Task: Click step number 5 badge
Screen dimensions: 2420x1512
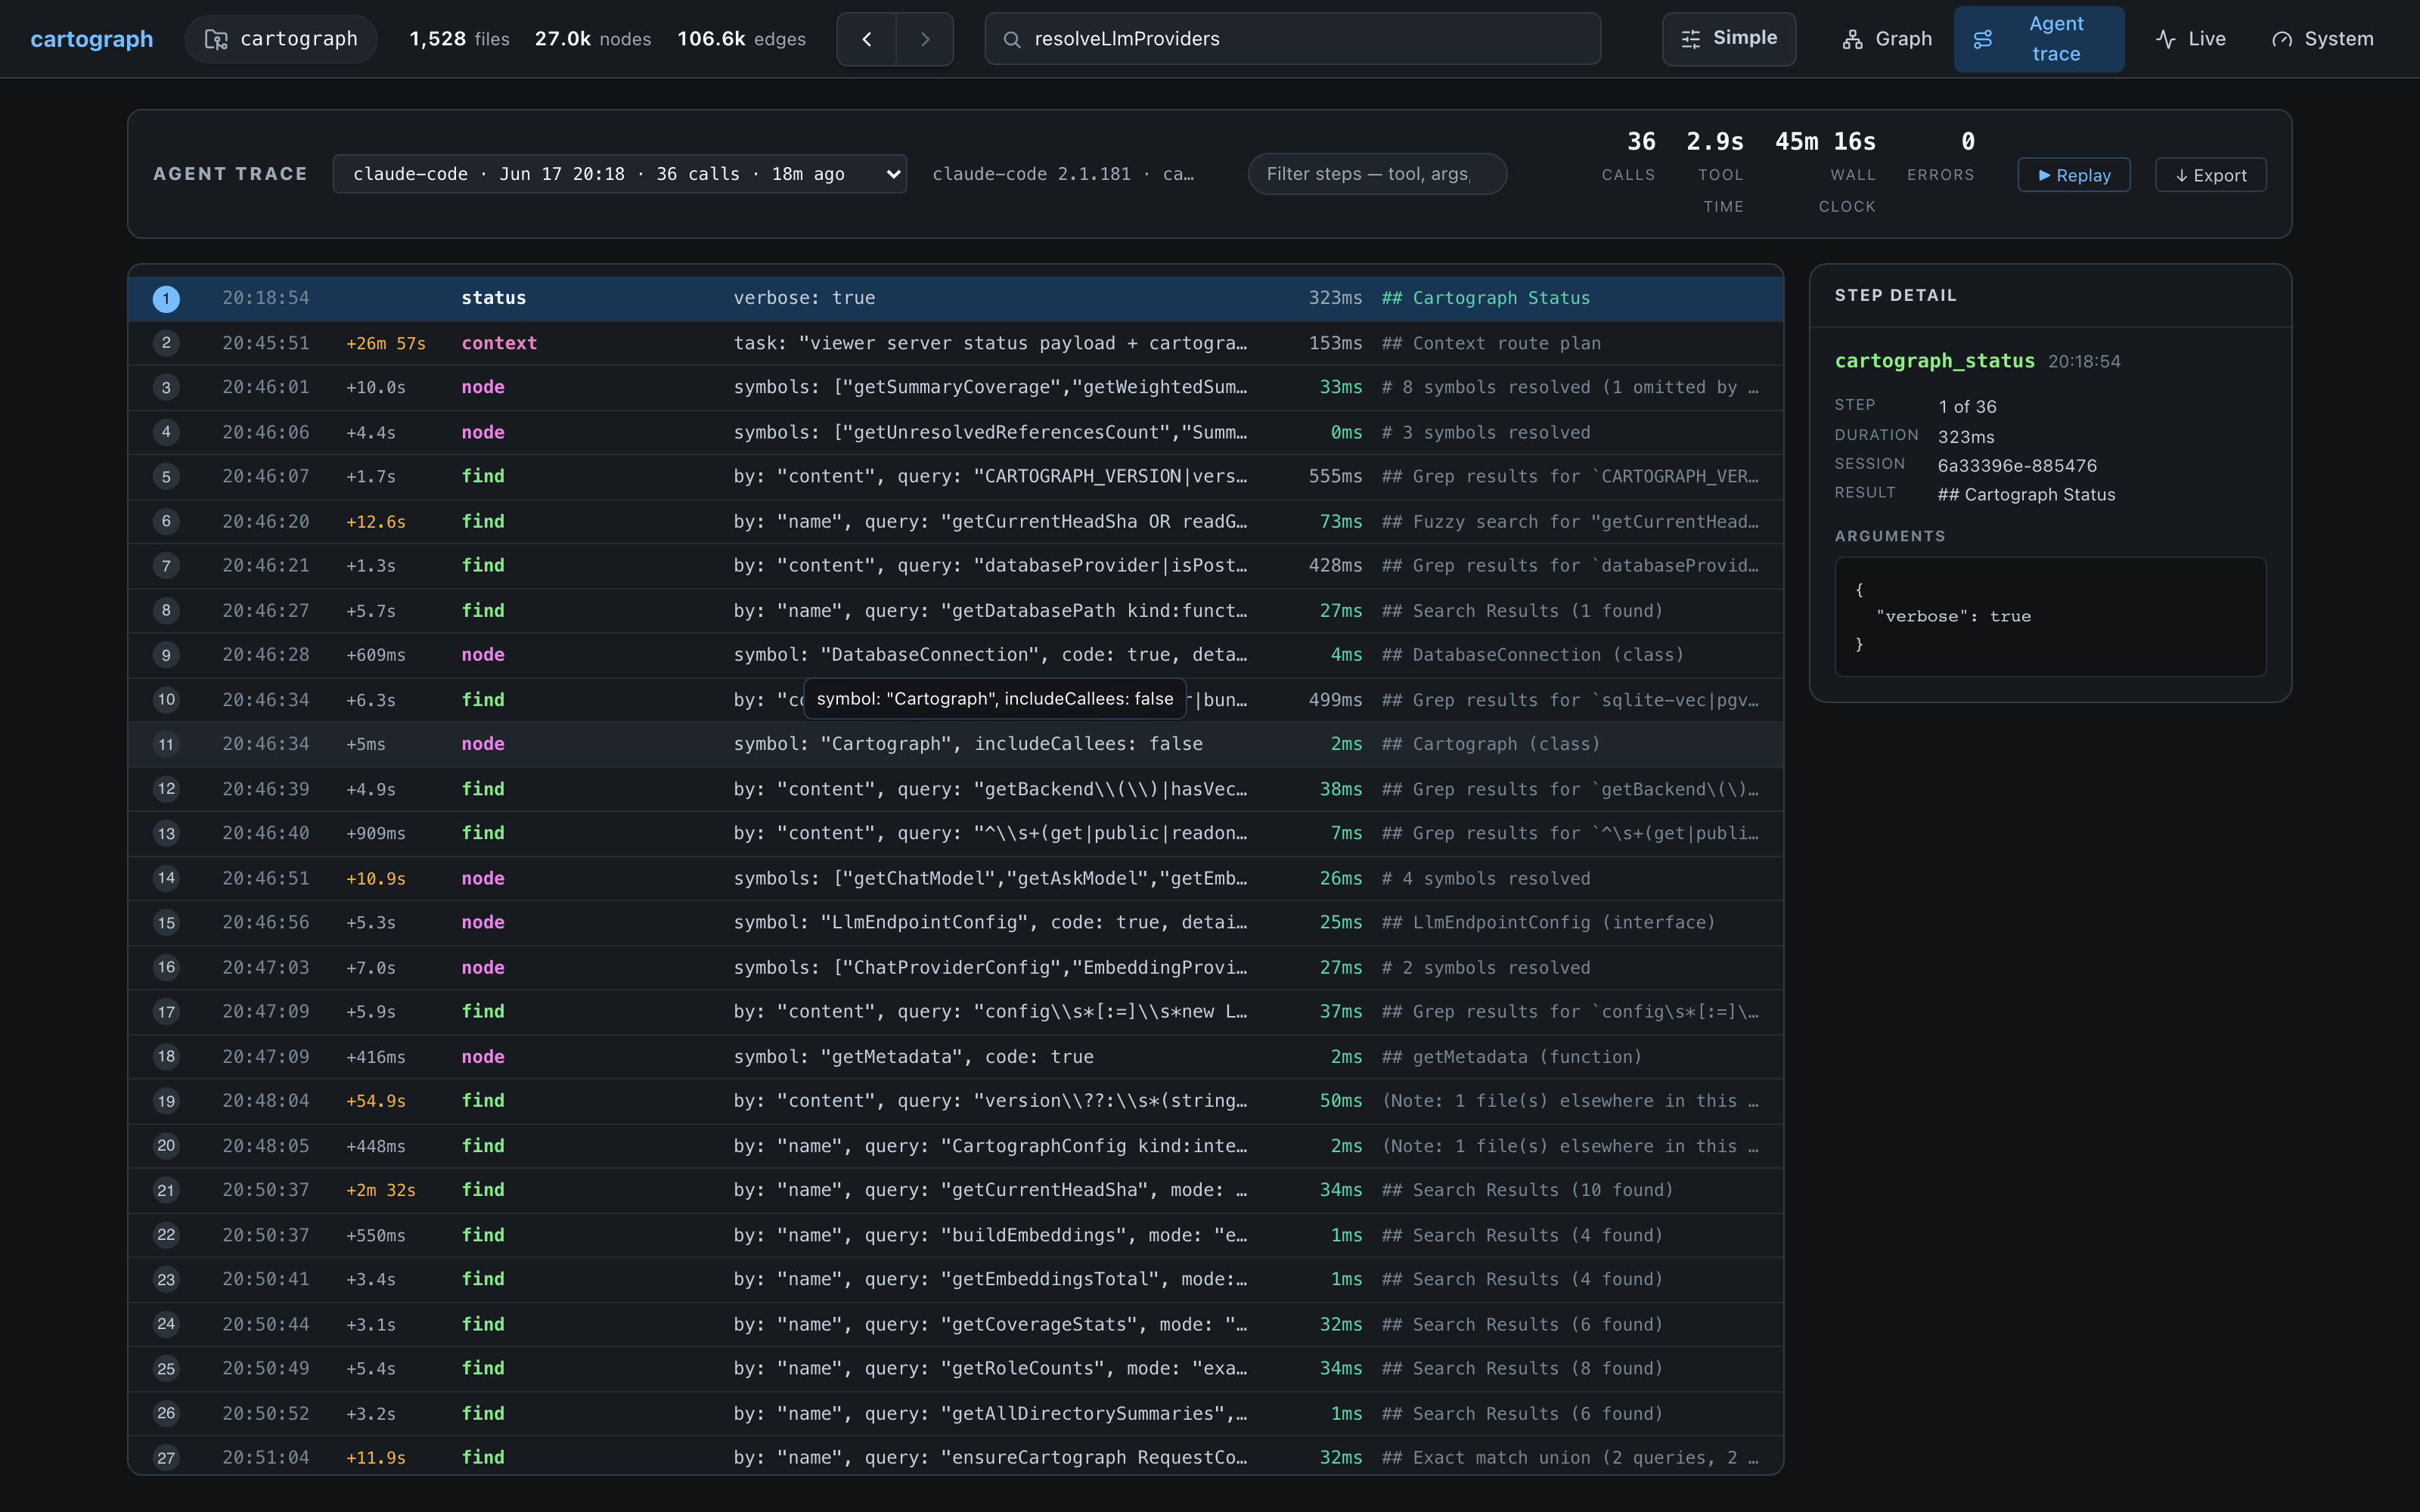Action: 166,477
